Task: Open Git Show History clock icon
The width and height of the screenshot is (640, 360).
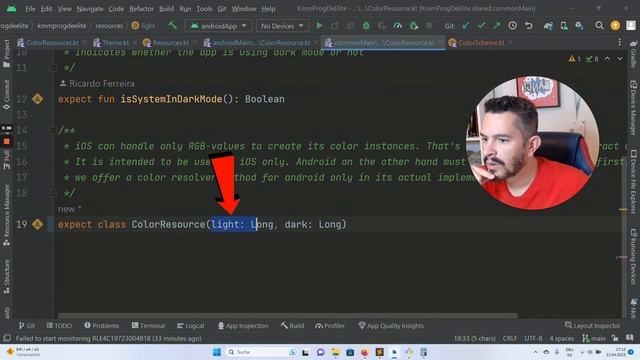Action: pos(513,26)
